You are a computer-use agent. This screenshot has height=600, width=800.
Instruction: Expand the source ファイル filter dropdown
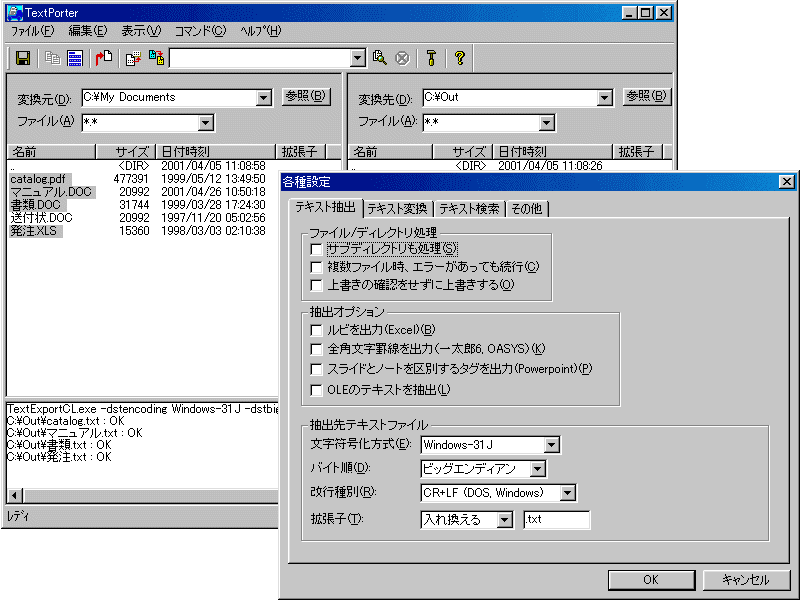pyautogui.click(x=206, y=122)
